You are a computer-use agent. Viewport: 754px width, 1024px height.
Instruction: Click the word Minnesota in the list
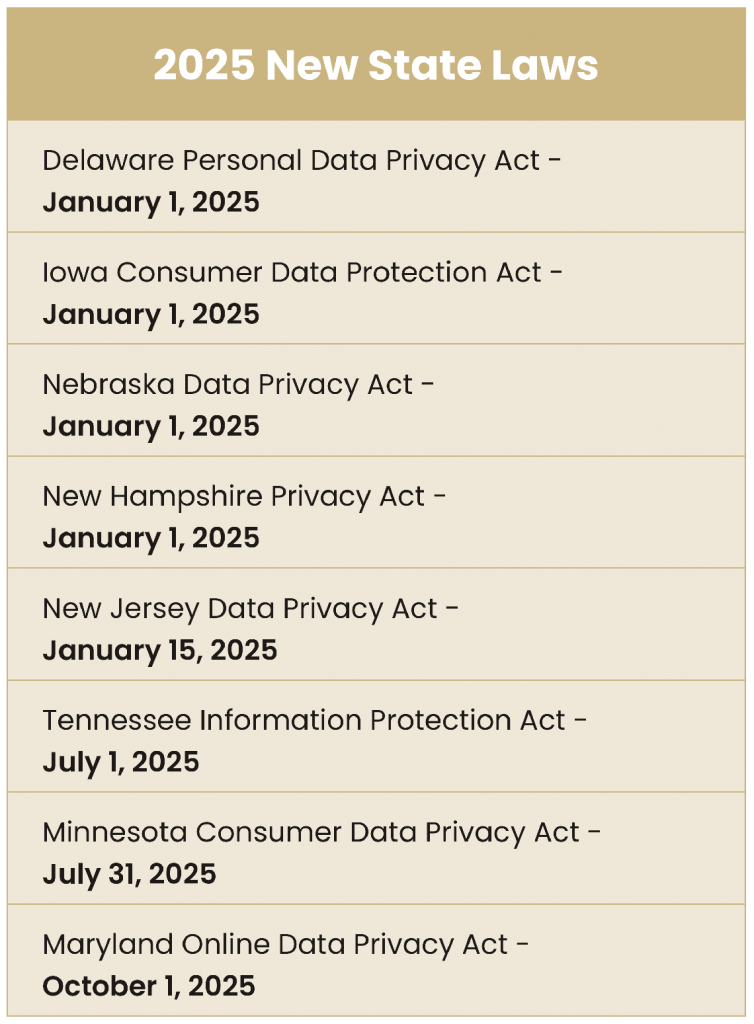click(115, 833)
